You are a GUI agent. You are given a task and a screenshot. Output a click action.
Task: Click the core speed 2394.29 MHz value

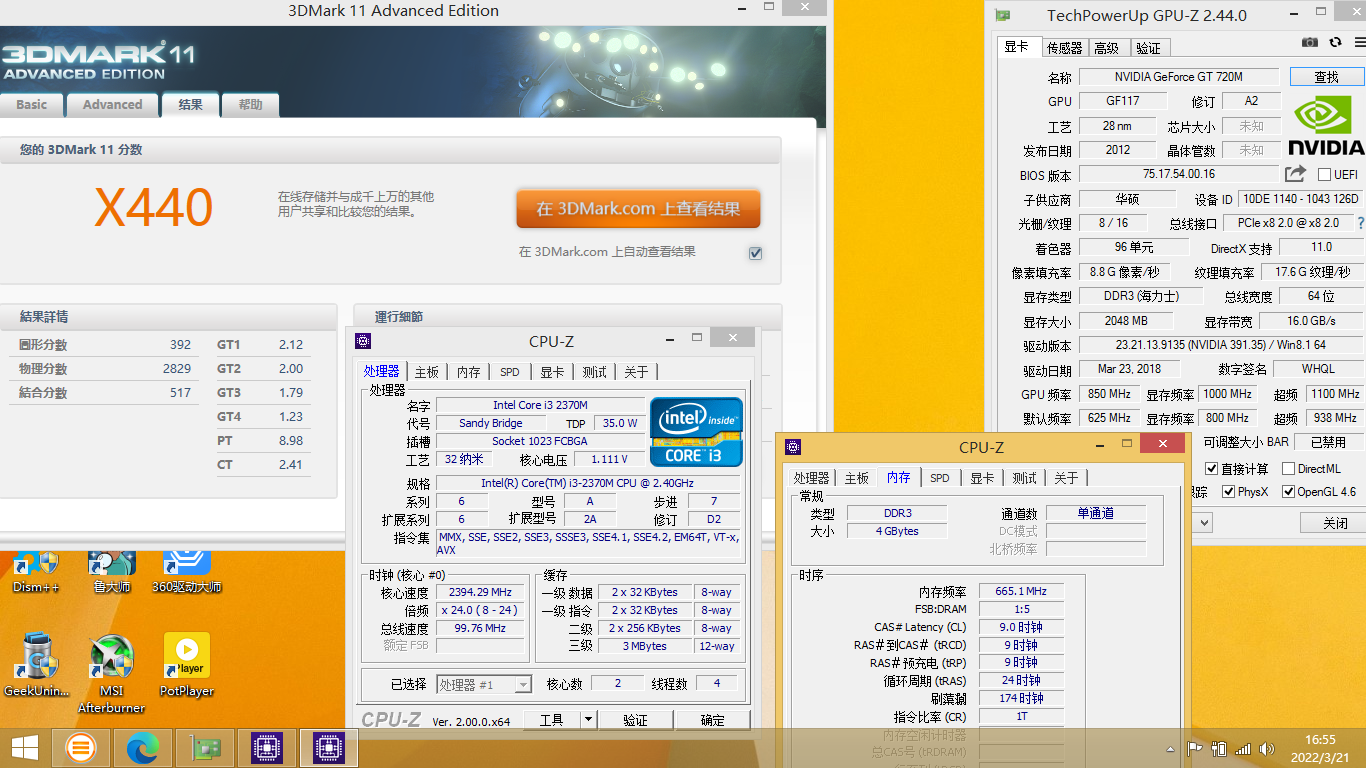click(481, 592)
